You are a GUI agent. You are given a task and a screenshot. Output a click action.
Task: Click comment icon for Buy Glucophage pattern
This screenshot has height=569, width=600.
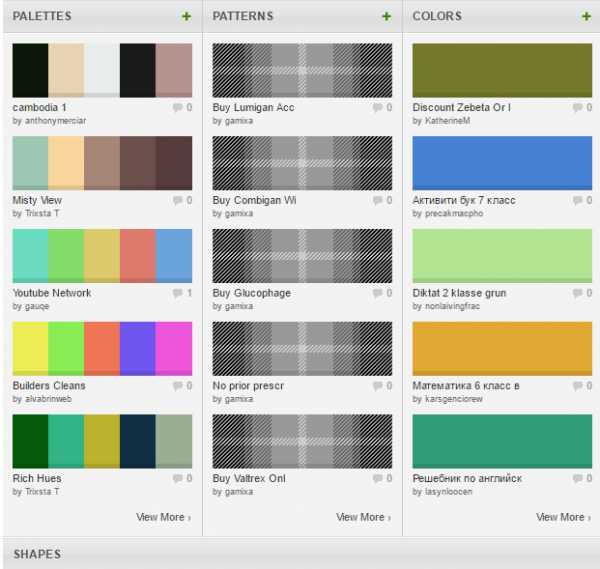[378, 294]
